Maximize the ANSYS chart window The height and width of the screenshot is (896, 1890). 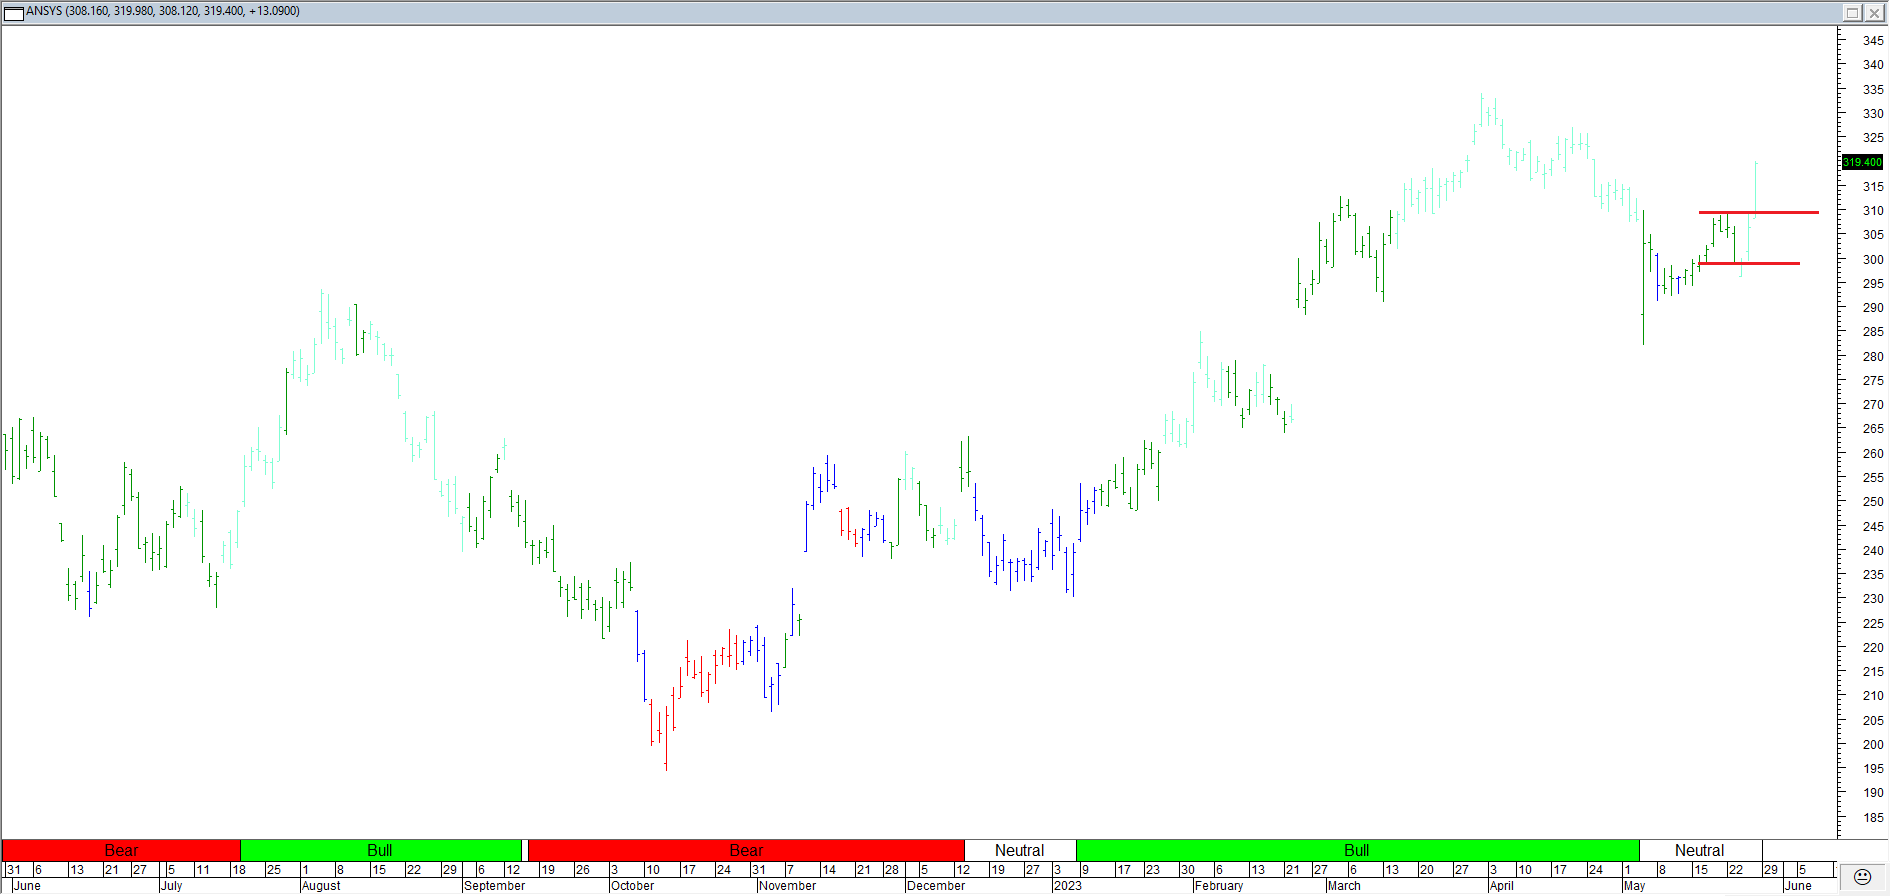1852,12
